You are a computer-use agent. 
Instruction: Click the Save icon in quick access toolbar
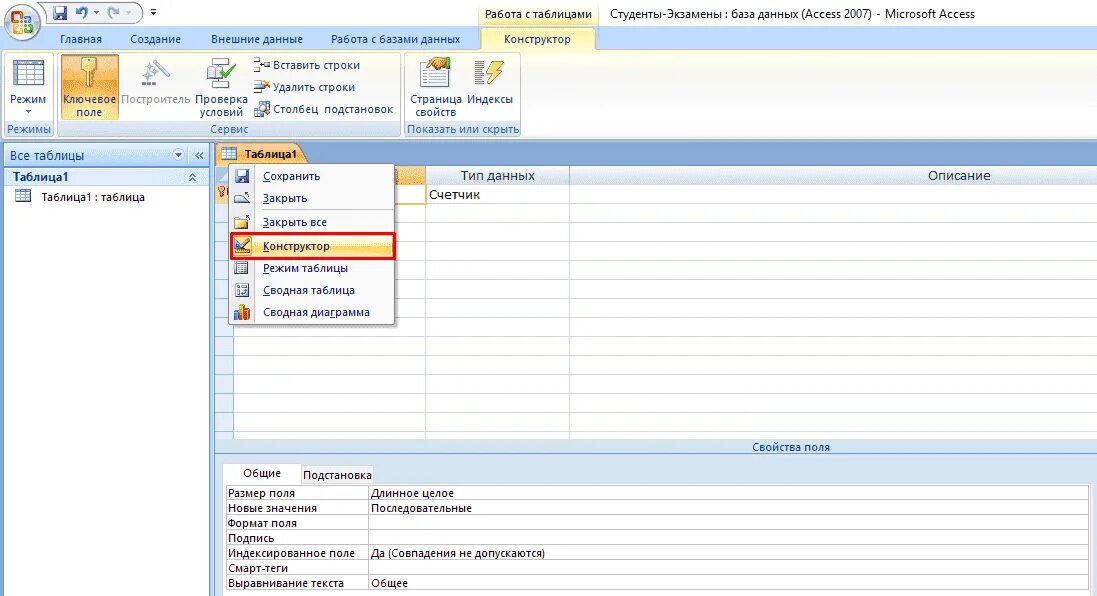pyautogui.click(x=60, y=13)
